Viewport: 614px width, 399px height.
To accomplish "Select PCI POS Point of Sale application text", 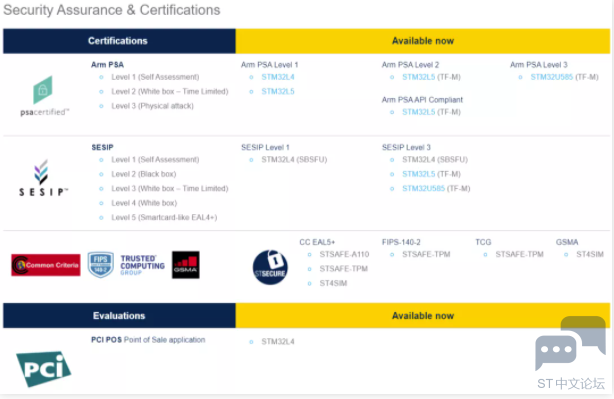I will click(148, 340).
